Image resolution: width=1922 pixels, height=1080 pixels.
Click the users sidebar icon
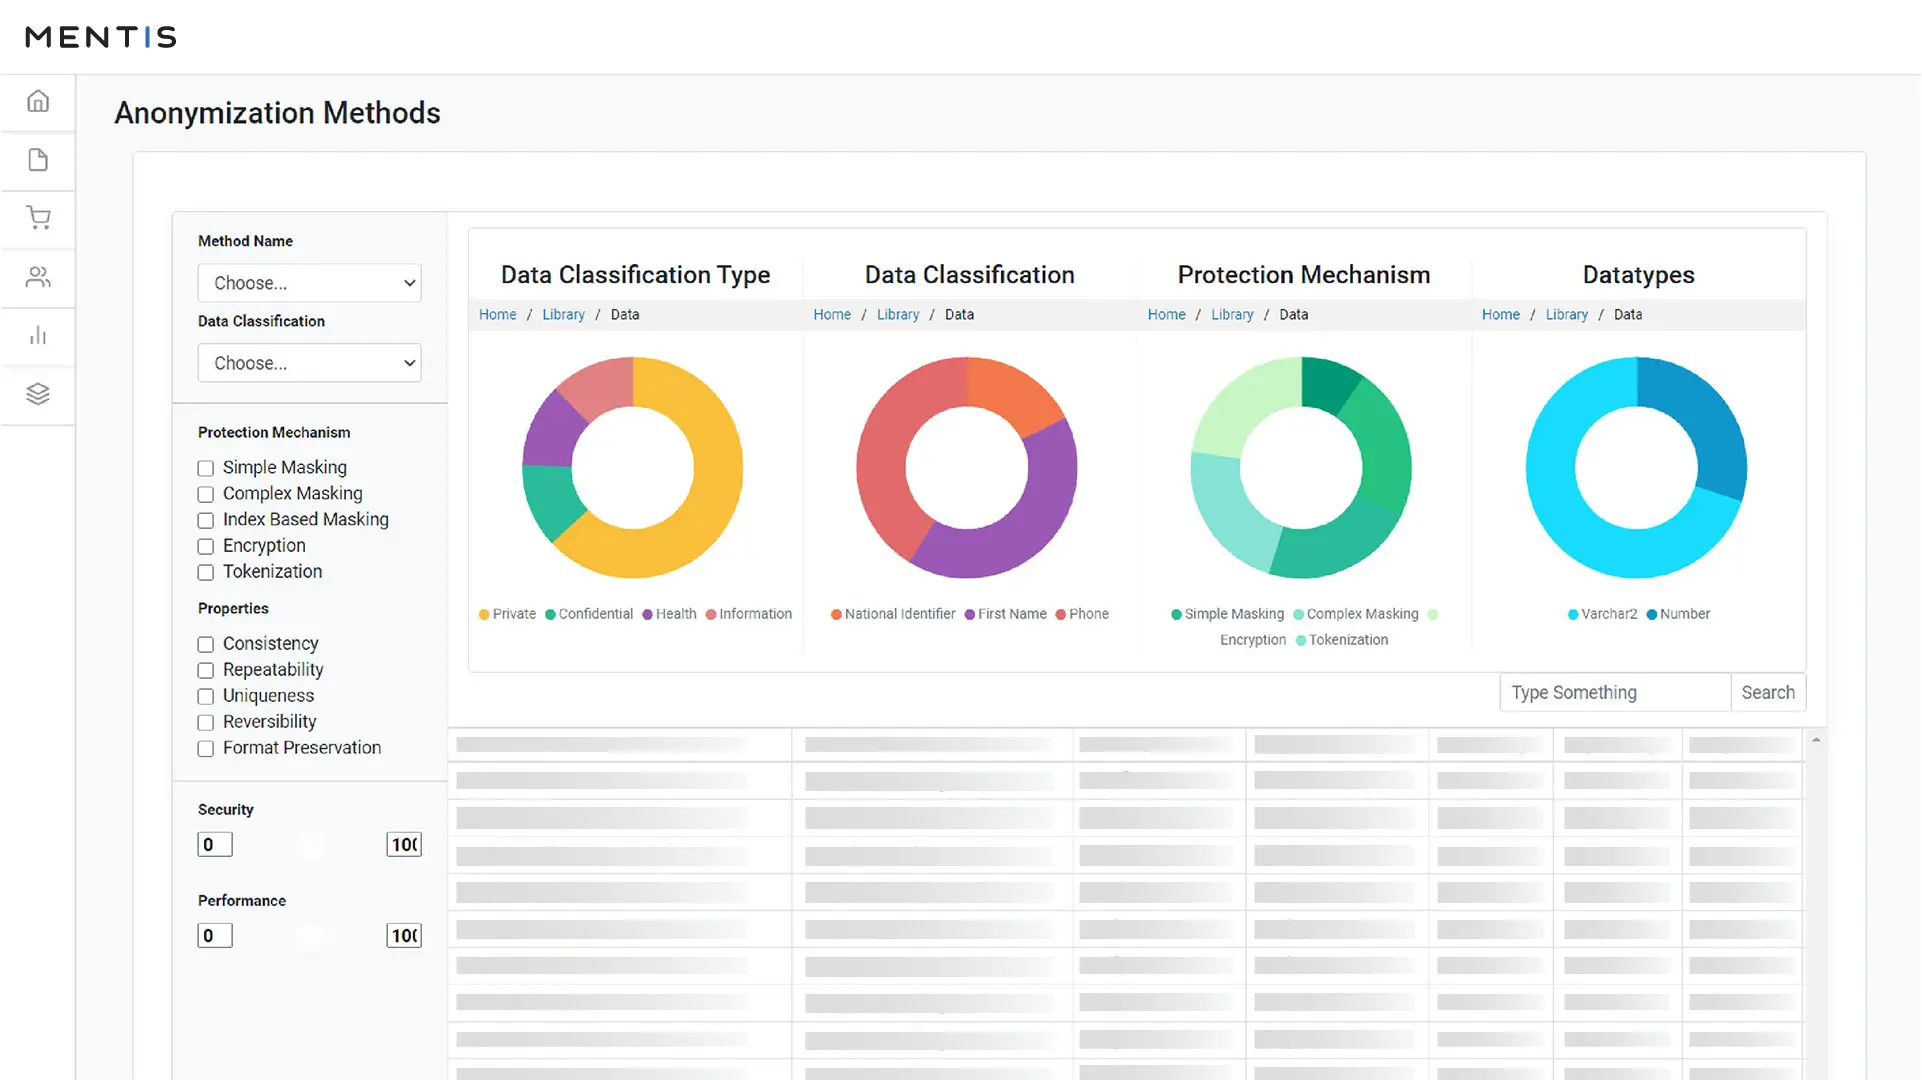coord(38,277)
